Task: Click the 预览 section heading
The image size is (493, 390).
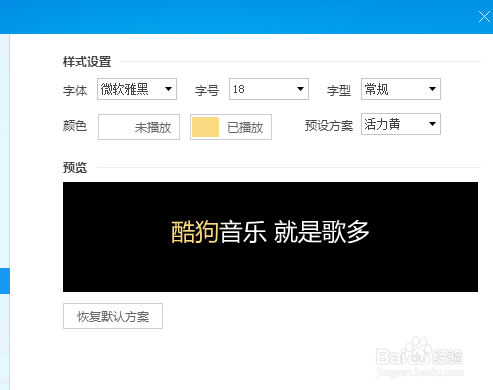Action: pos(75,167)
